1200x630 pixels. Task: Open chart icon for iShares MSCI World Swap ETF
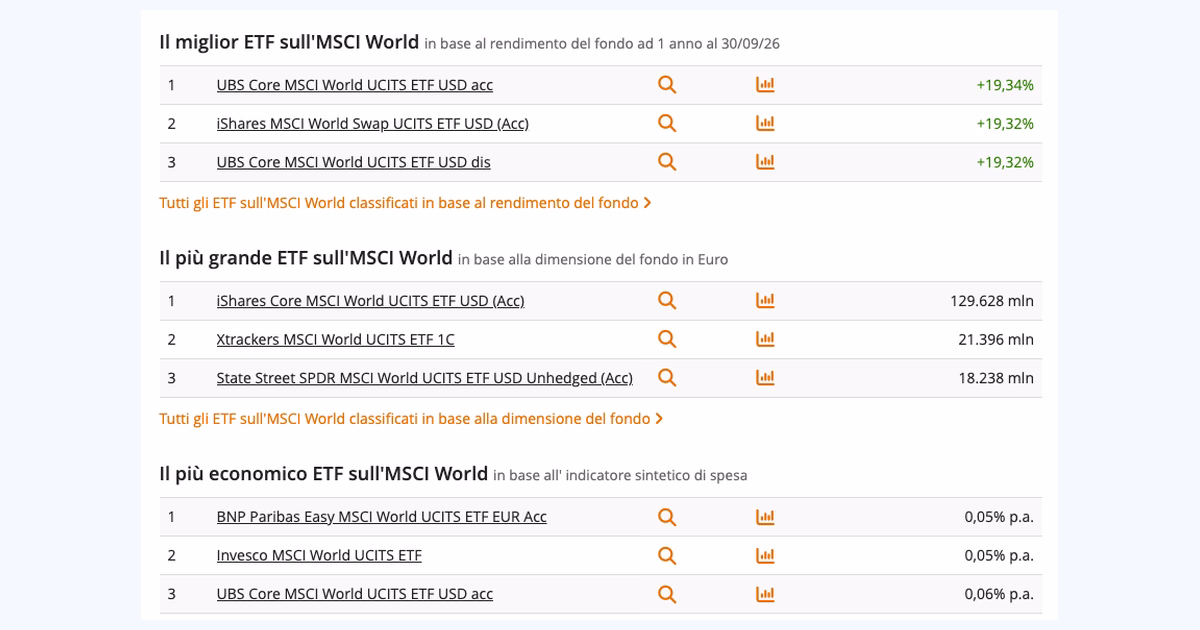pyautogui.click(x=765, y=123)
